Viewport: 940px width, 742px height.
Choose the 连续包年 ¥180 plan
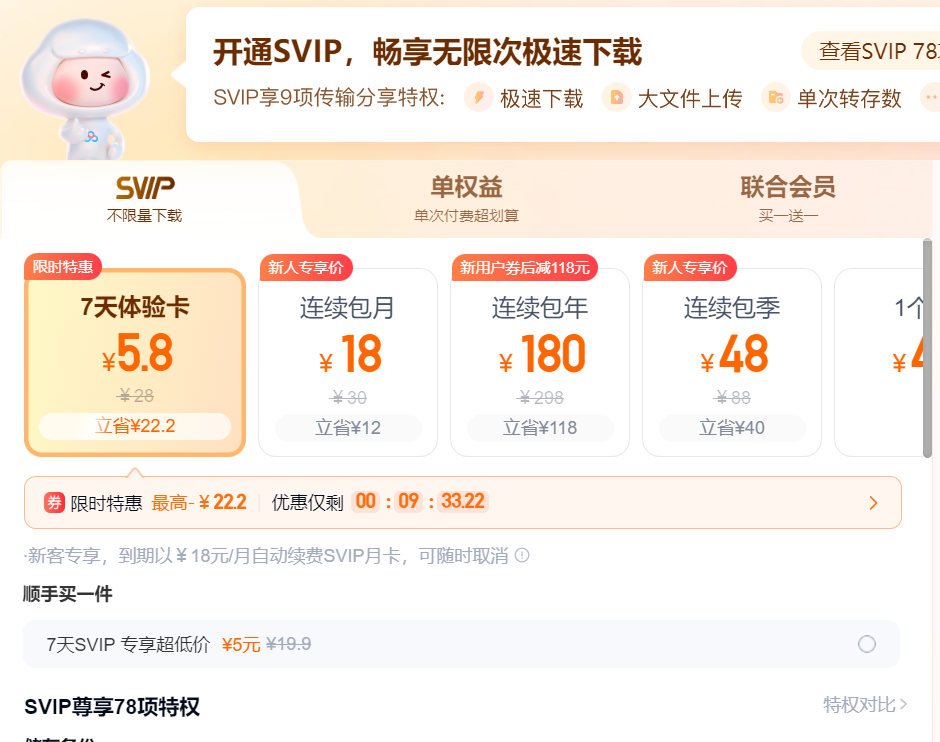click(540, 362)
